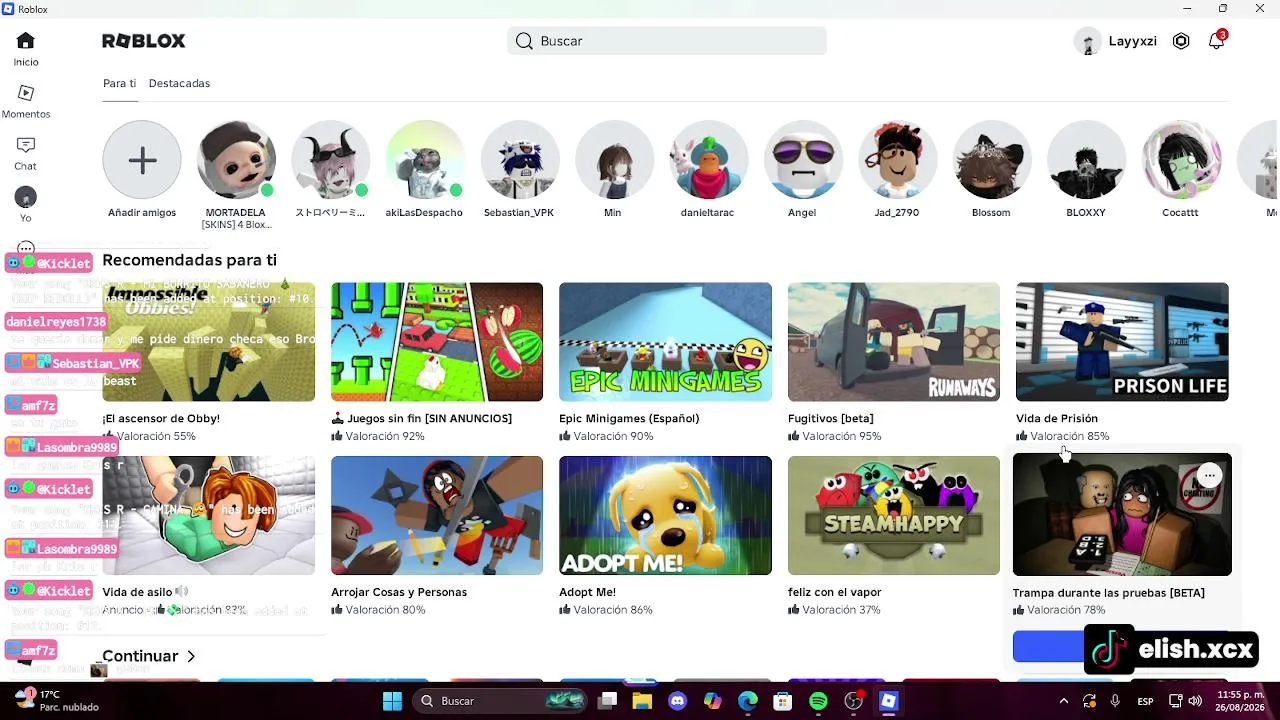Open friend danieltarac's avatar
Viewport: 1280px width, 720px height.
(x=708, y=160)
